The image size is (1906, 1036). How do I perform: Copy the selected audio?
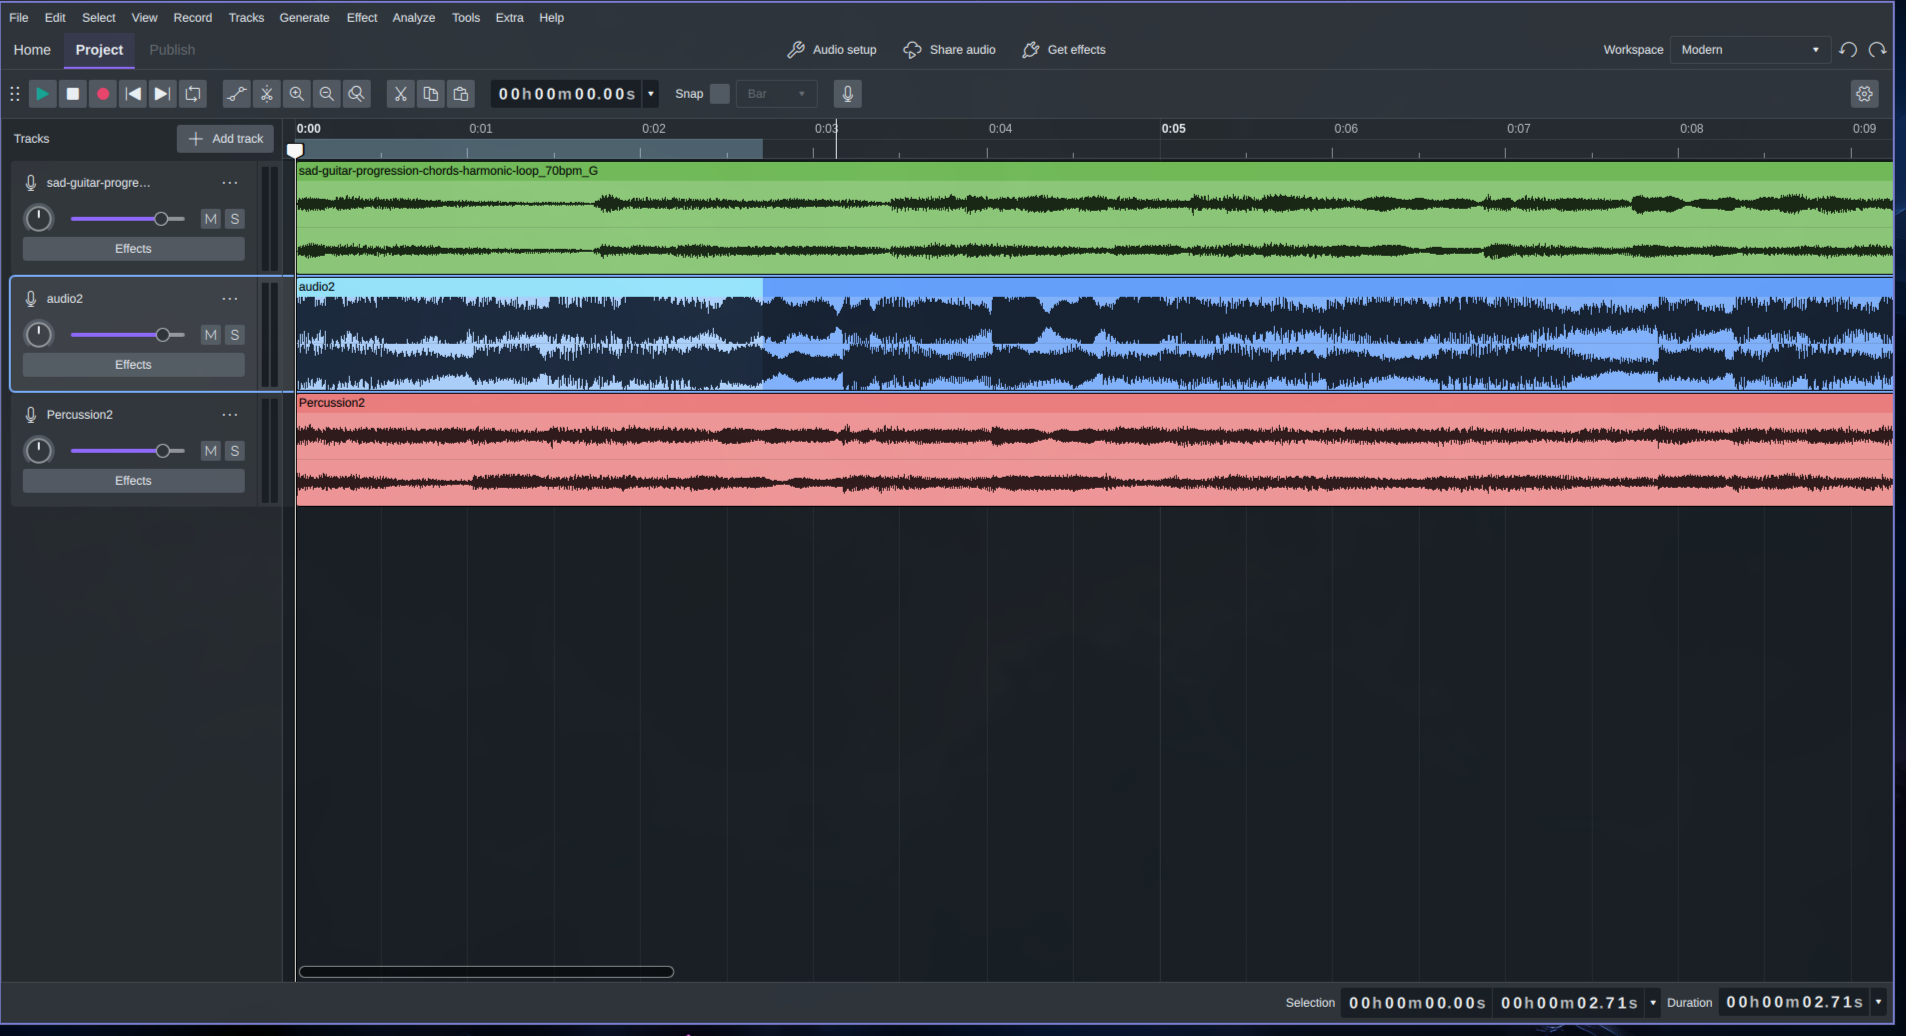click(x=430, y=94)
